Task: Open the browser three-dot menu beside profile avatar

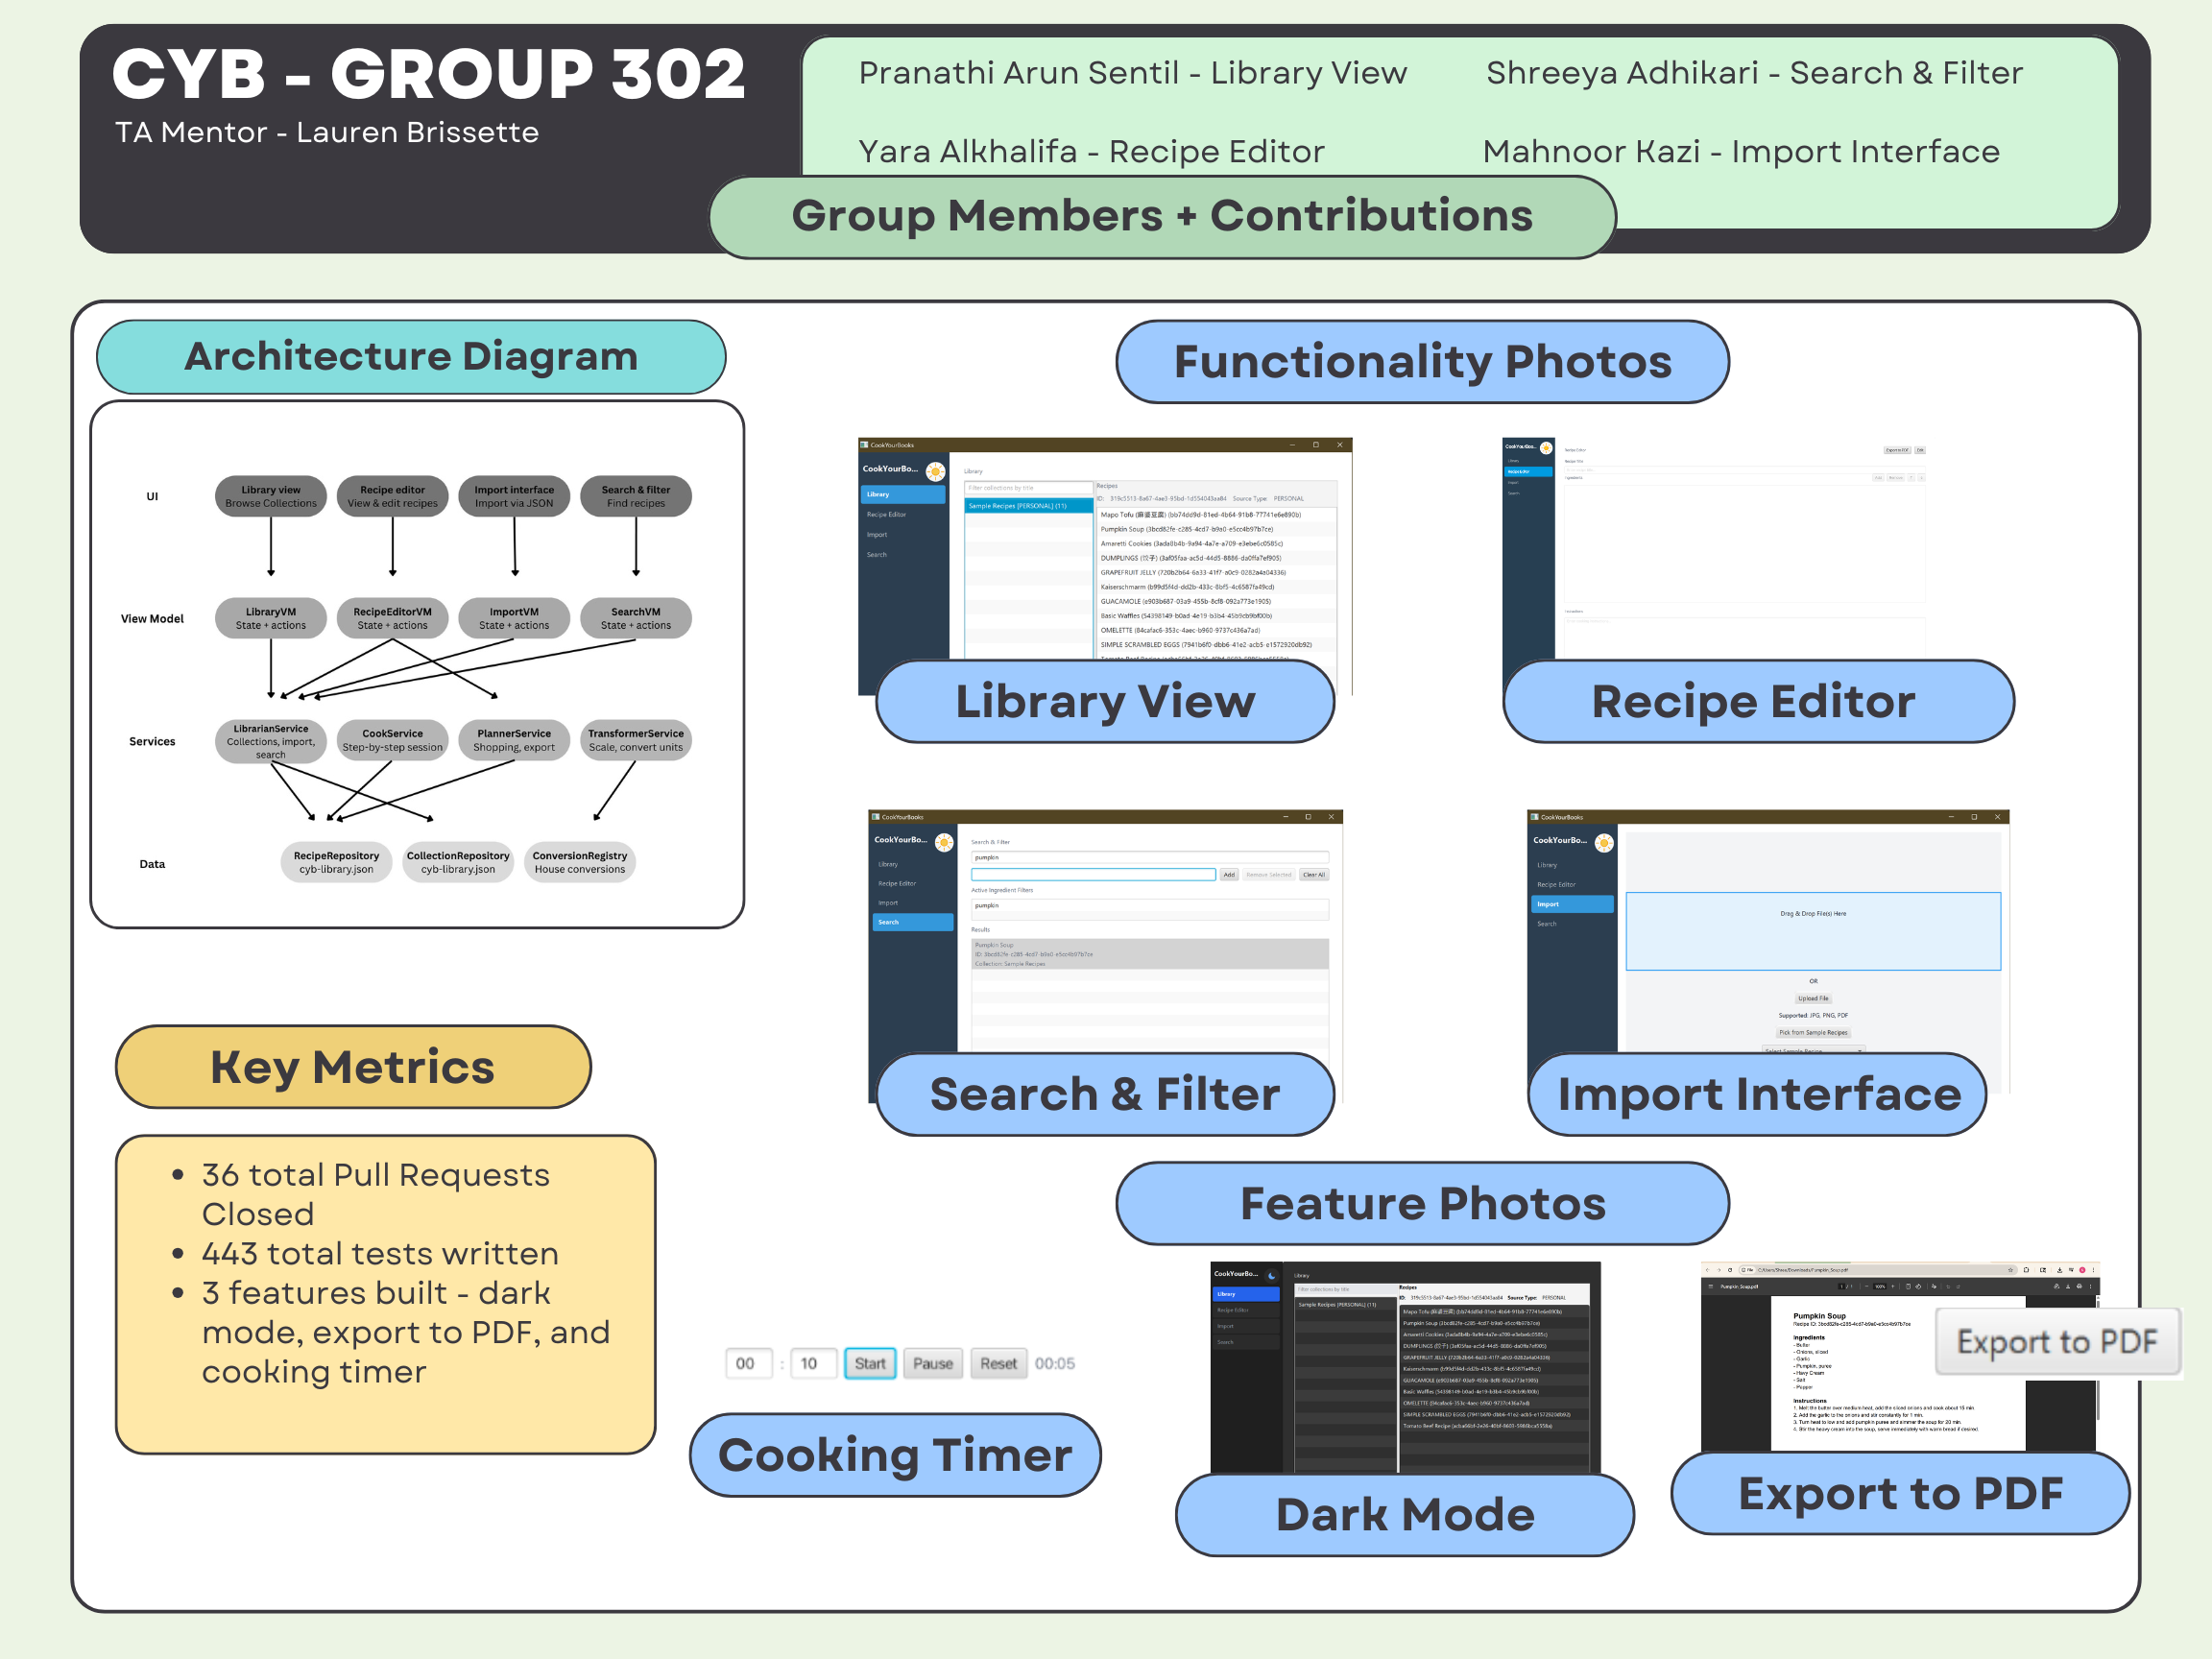Action: (2094, 1270)
